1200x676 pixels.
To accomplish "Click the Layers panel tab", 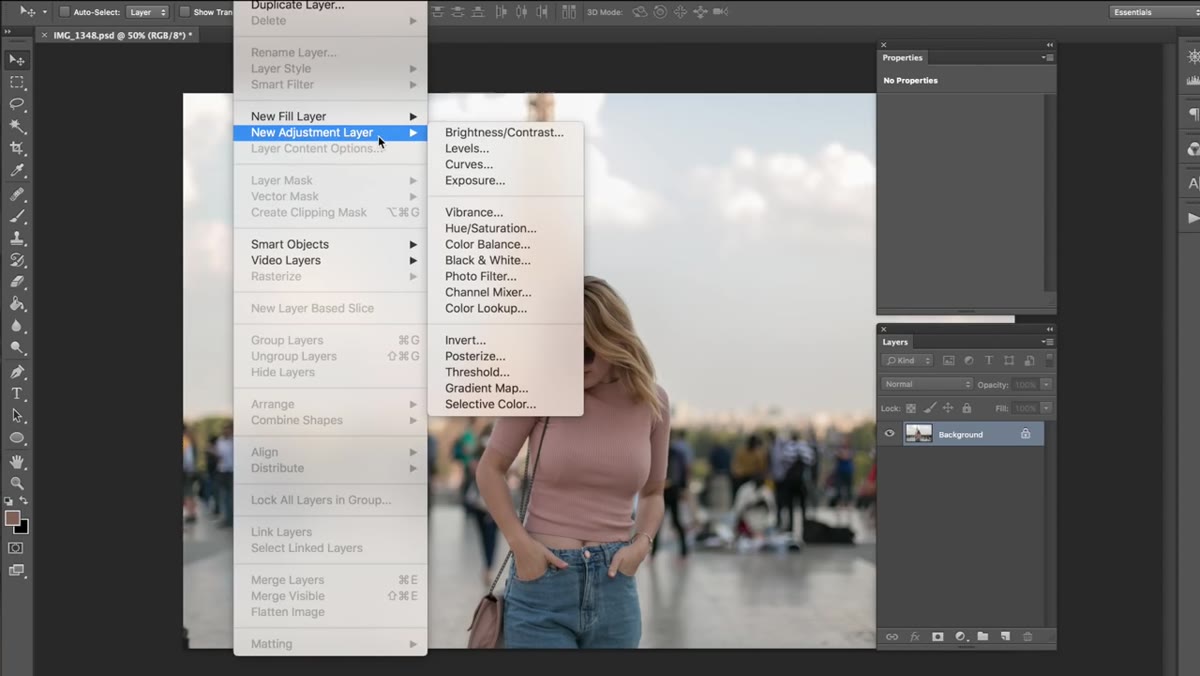I will pos(895,342).
